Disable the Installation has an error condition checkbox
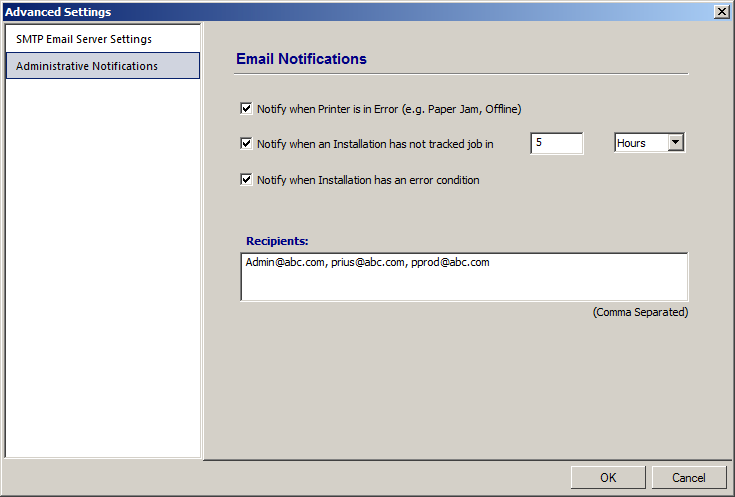This screenshot has width=735, height=497. coord(246,180)
